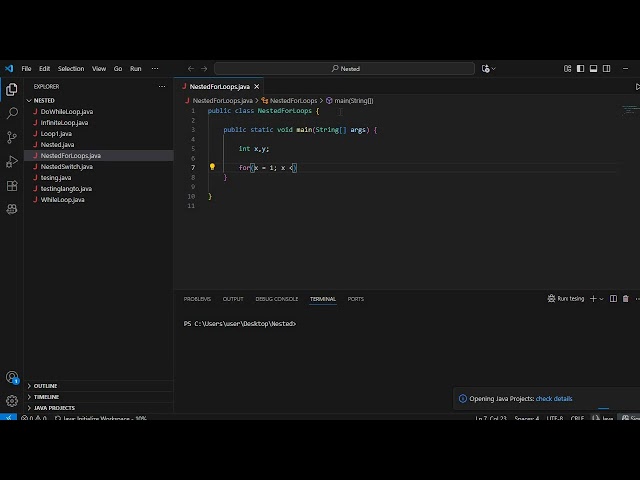Open Explorer views and more actions ellipsis

tap(162, 87)
